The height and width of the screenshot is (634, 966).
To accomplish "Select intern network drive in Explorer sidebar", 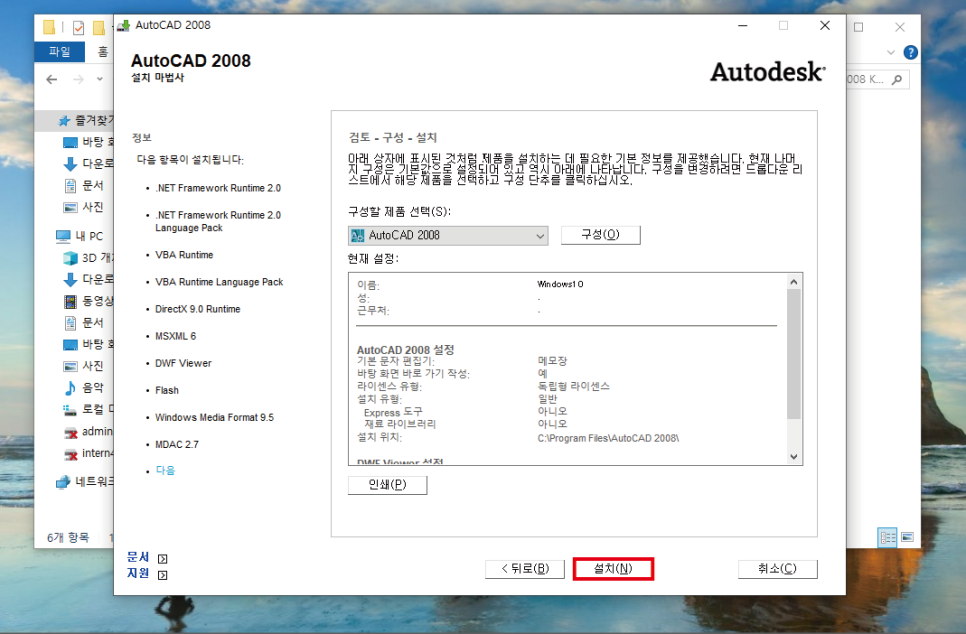I will tap(89, 453).
